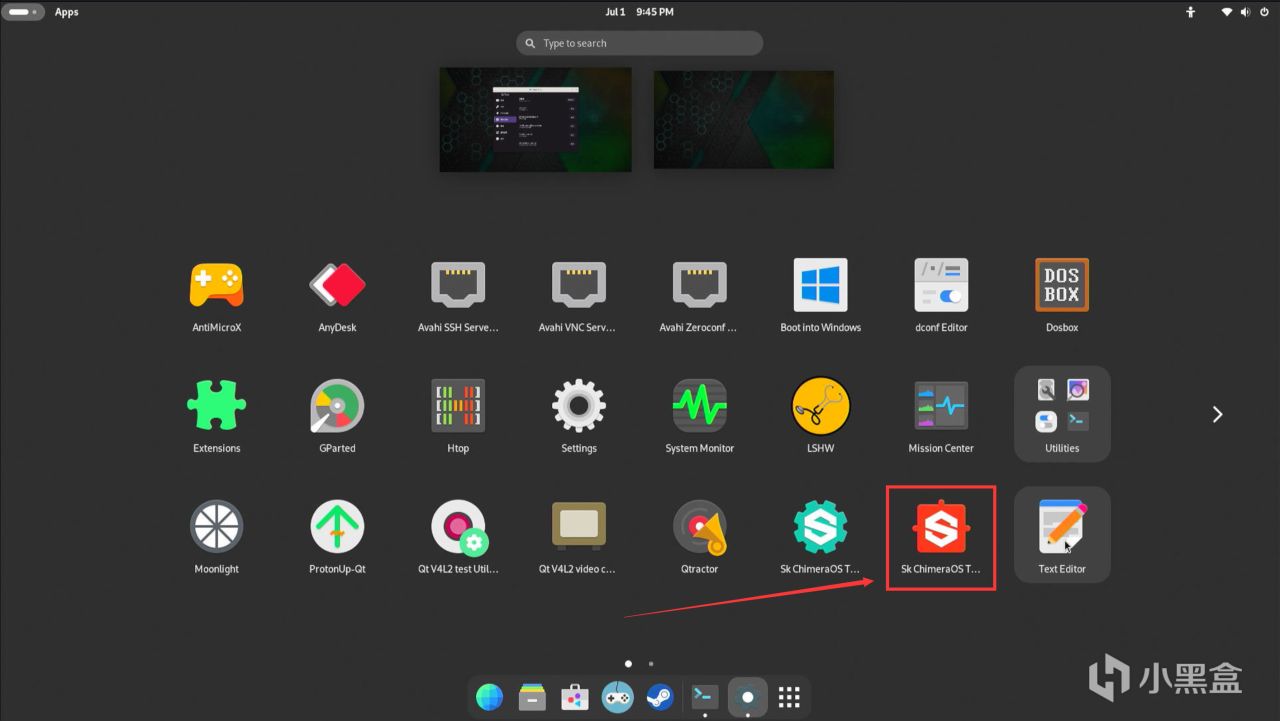Image resolution: width=1280 pixels, height=721 pixels.
Task: Open Htop
Action: click(458, 406)
